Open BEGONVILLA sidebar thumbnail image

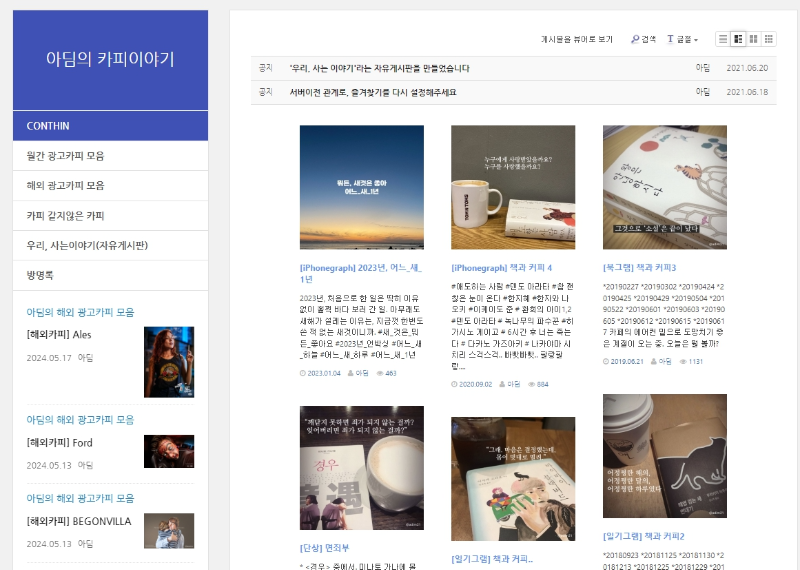click(169, 531)
